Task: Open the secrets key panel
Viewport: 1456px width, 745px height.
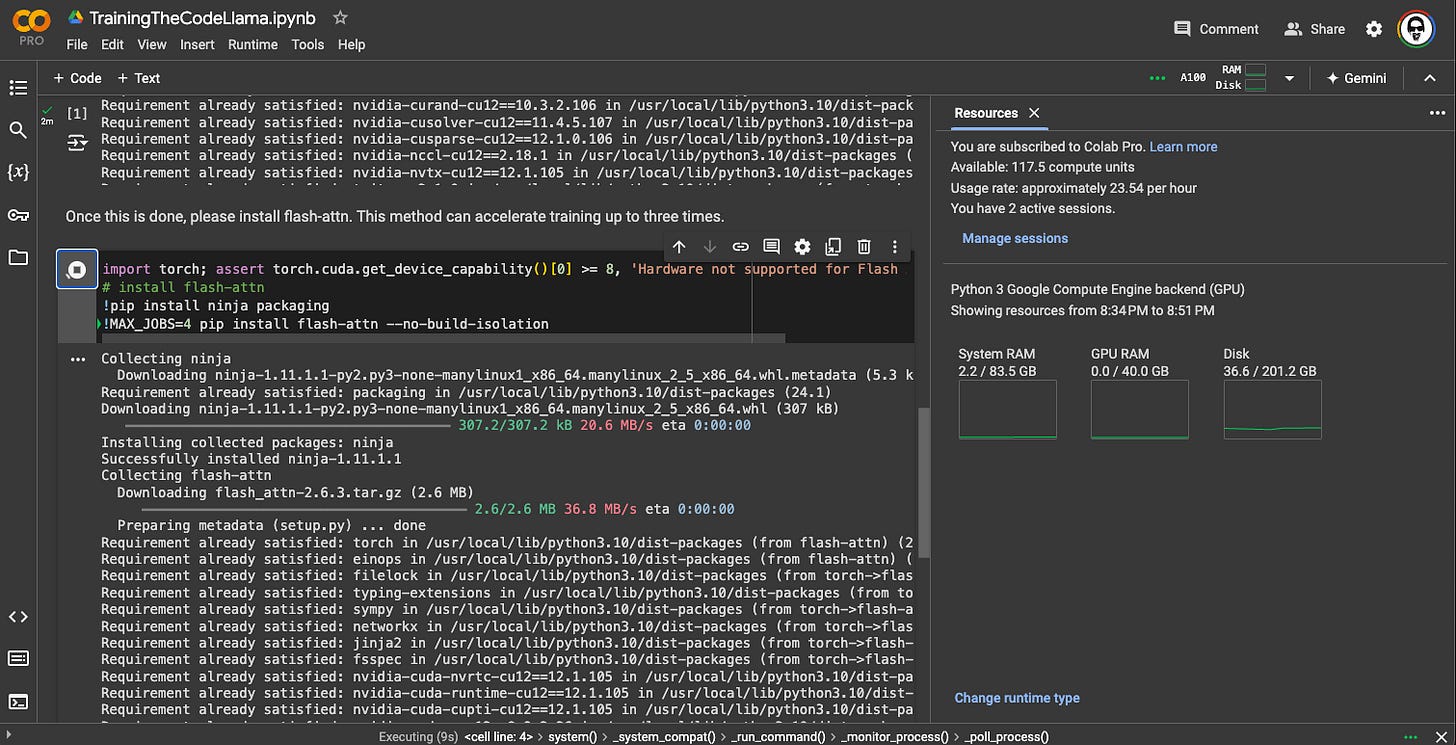Action: [x=18, y=215]
